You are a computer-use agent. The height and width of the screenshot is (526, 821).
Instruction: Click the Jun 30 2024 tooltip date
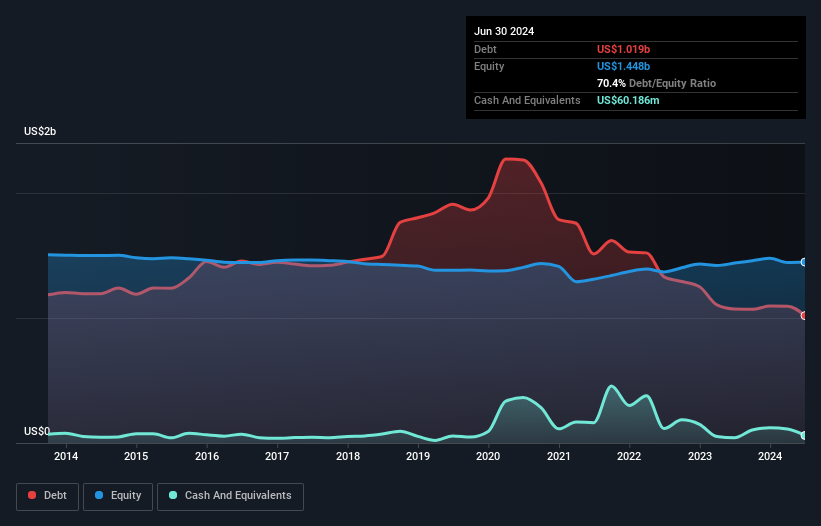tap(504, 31)
